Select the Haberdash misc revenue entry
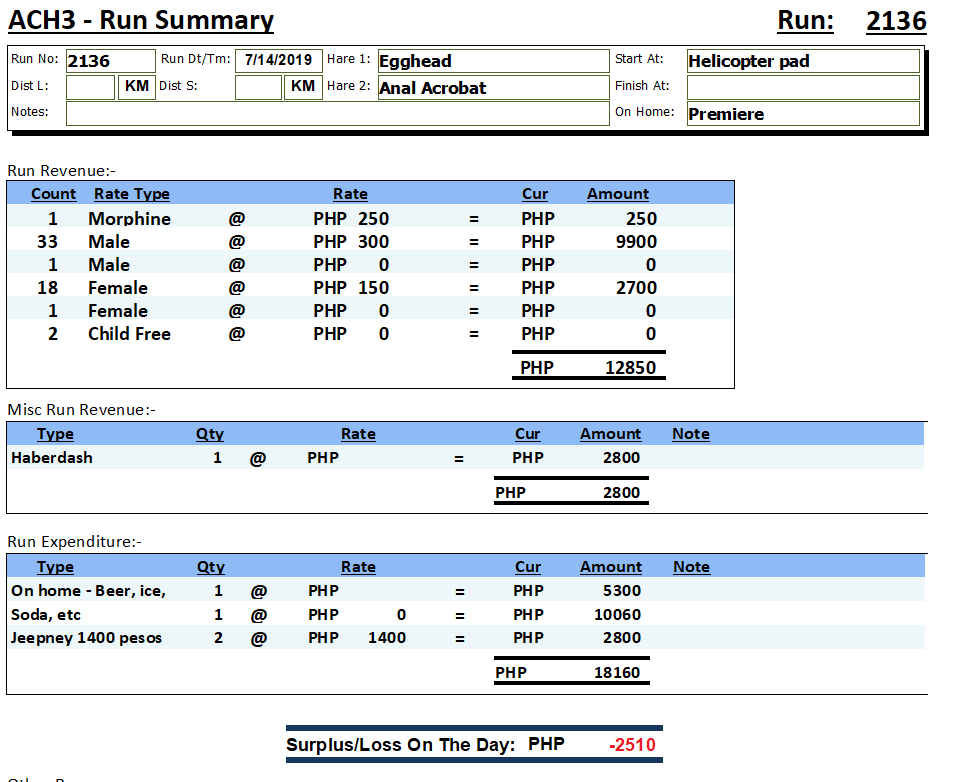Image resolution: width=959 pixels, height=782 pixels. (52, 458)
